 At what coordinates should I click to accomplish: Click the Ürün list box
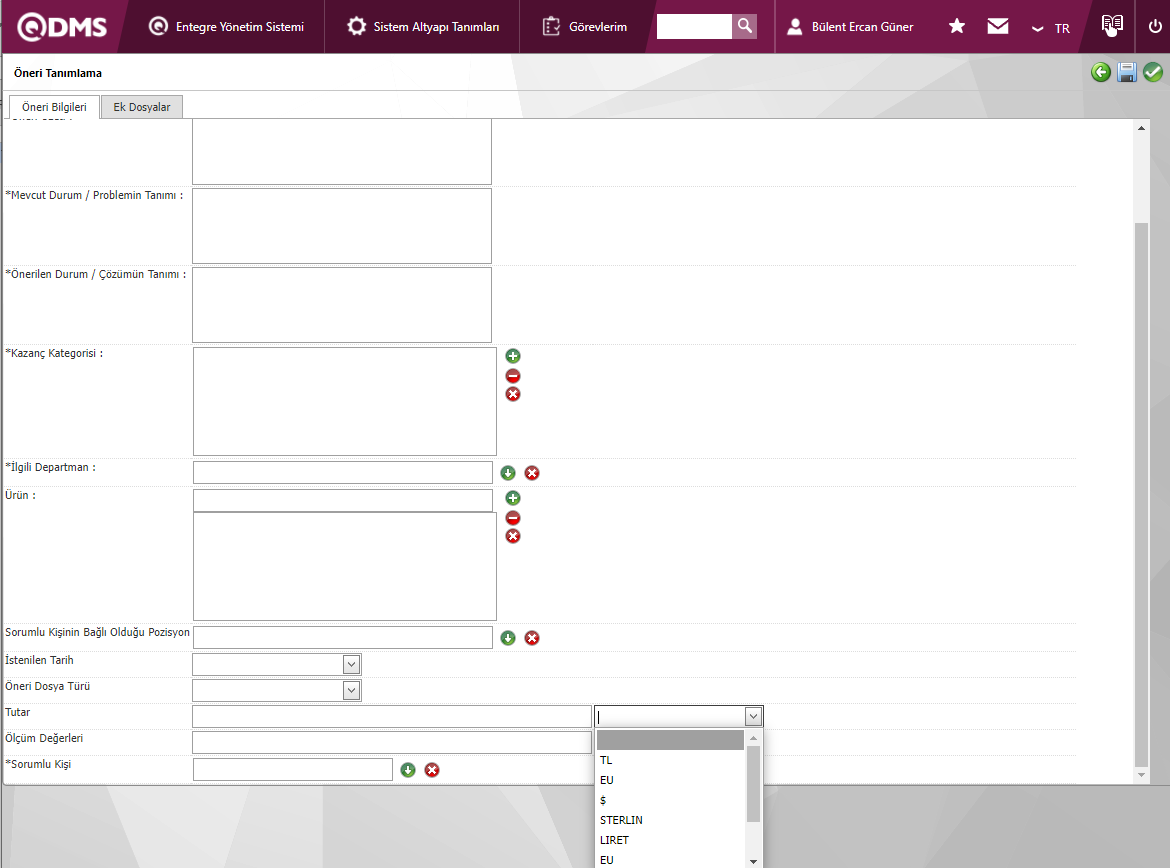(345, 566)
